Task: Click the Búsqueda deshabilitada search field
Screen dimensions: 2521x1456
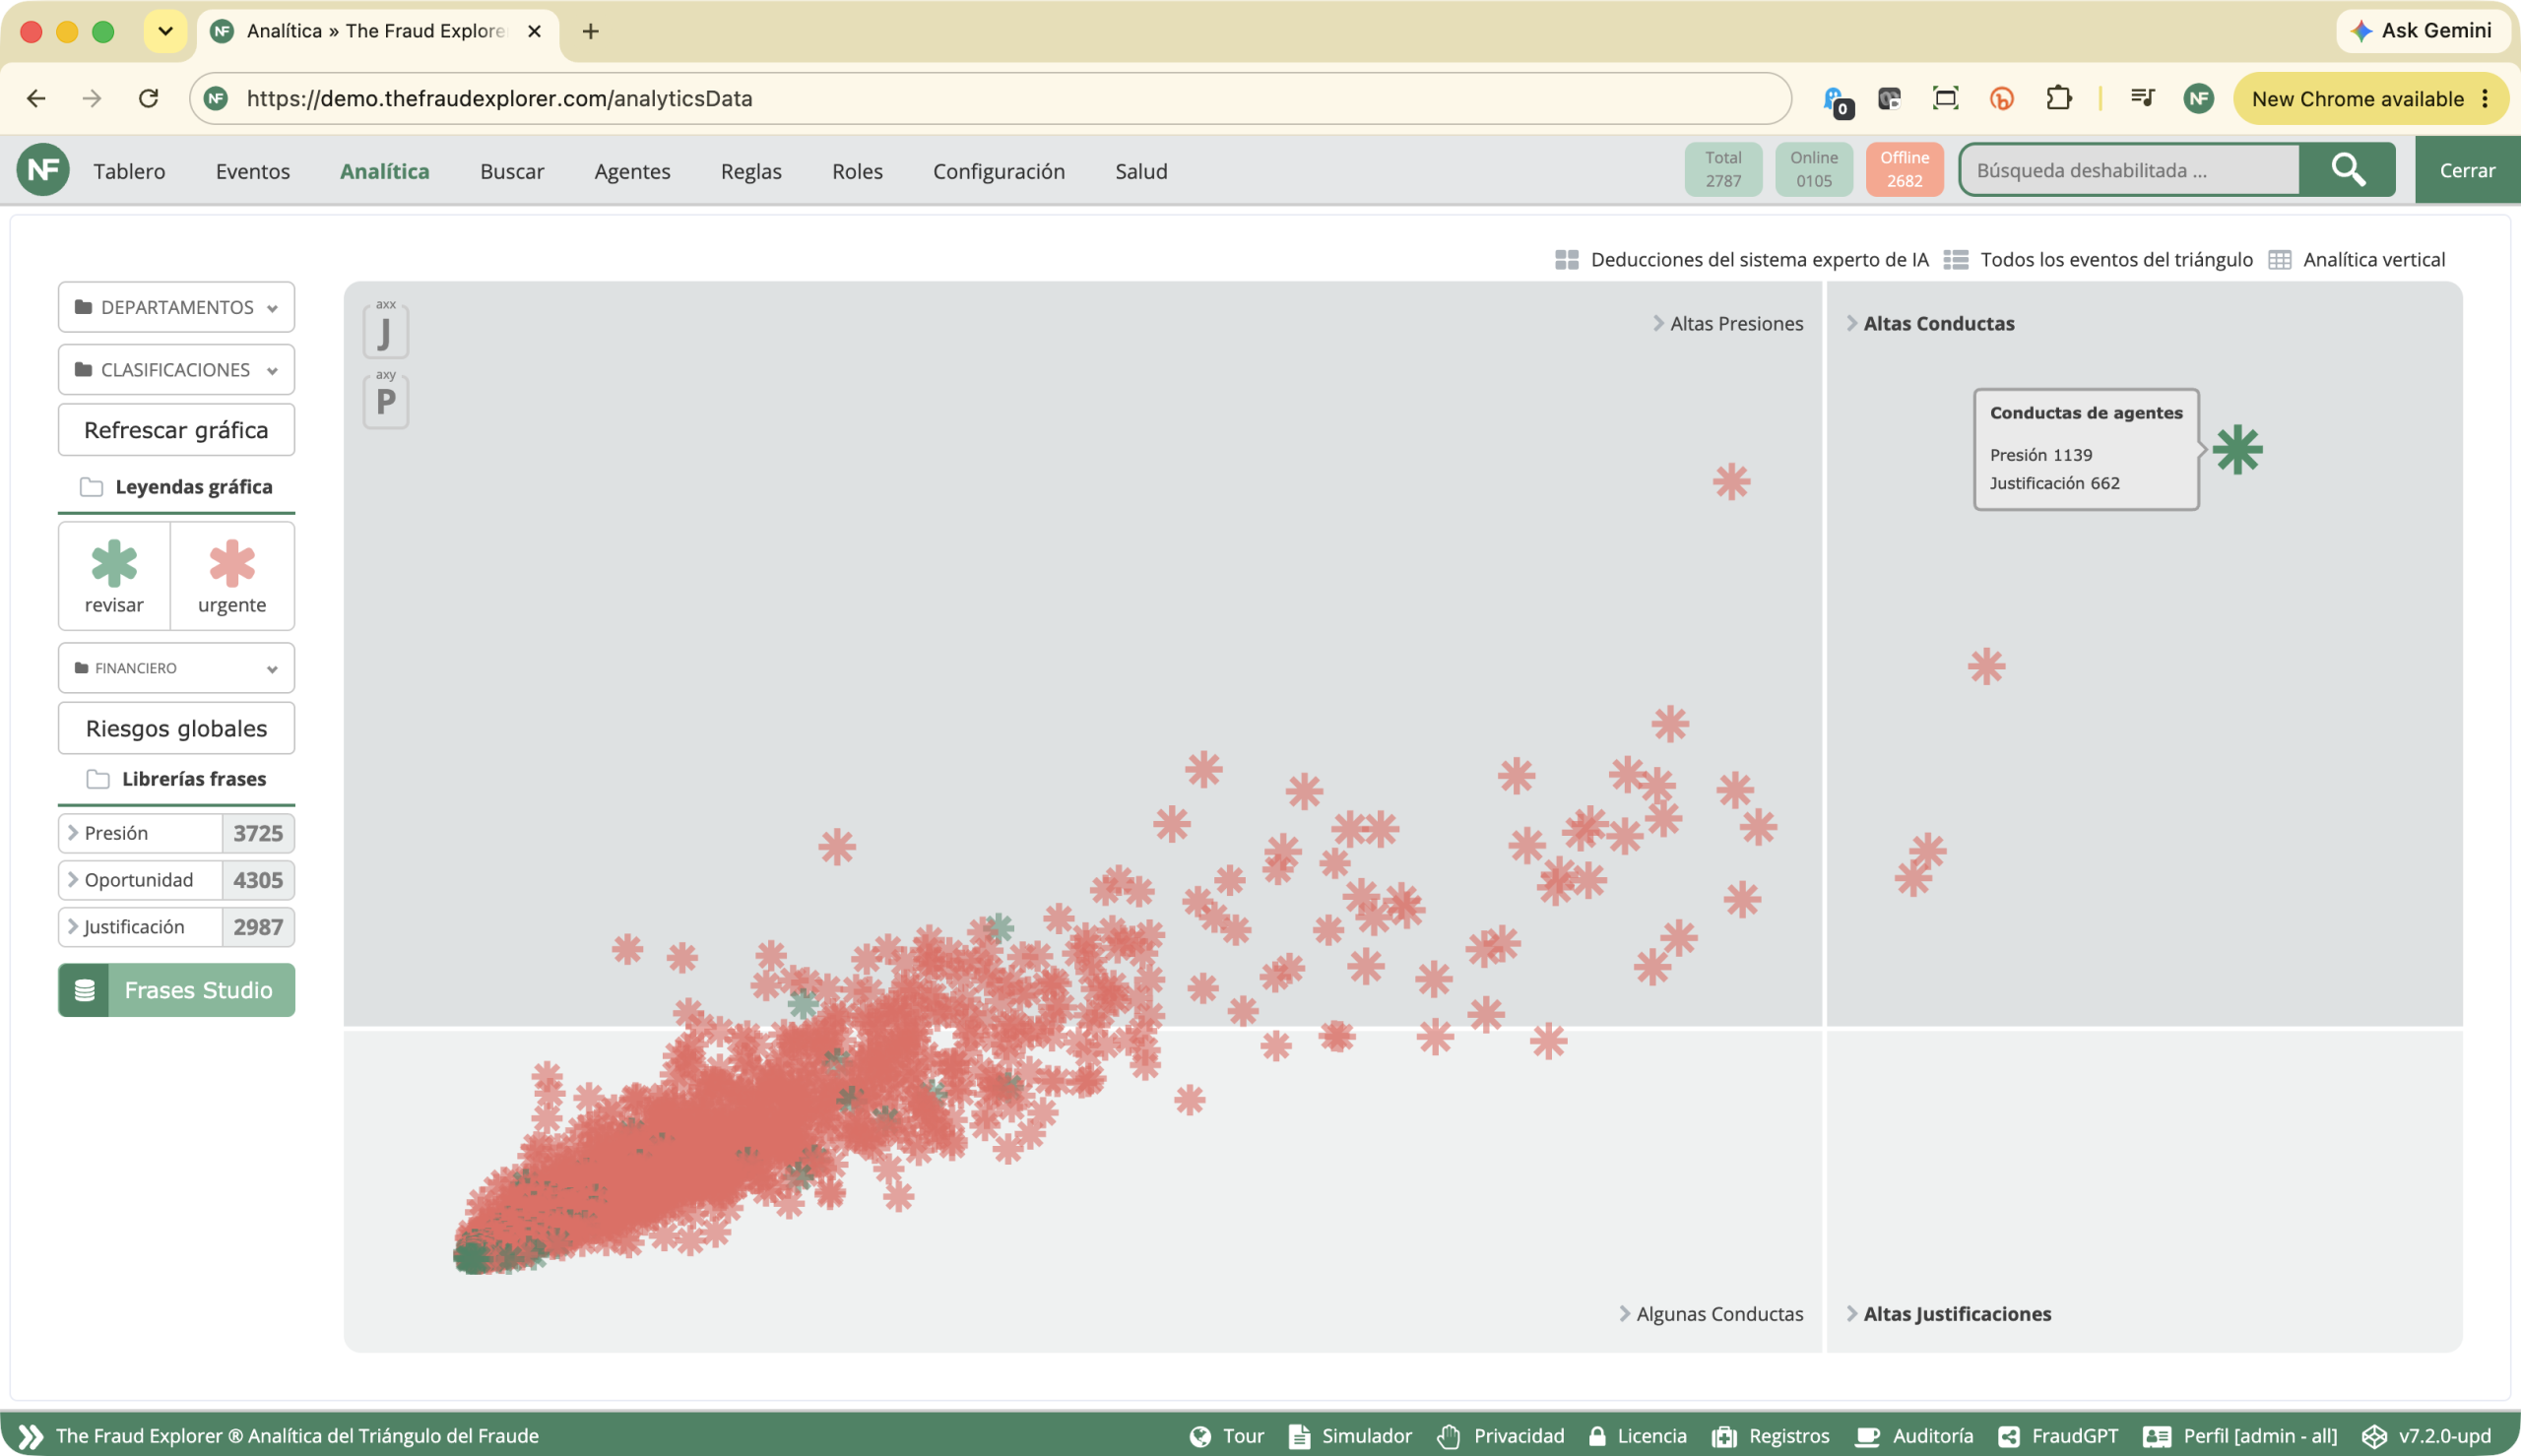Action: (x=2130, y=170)
